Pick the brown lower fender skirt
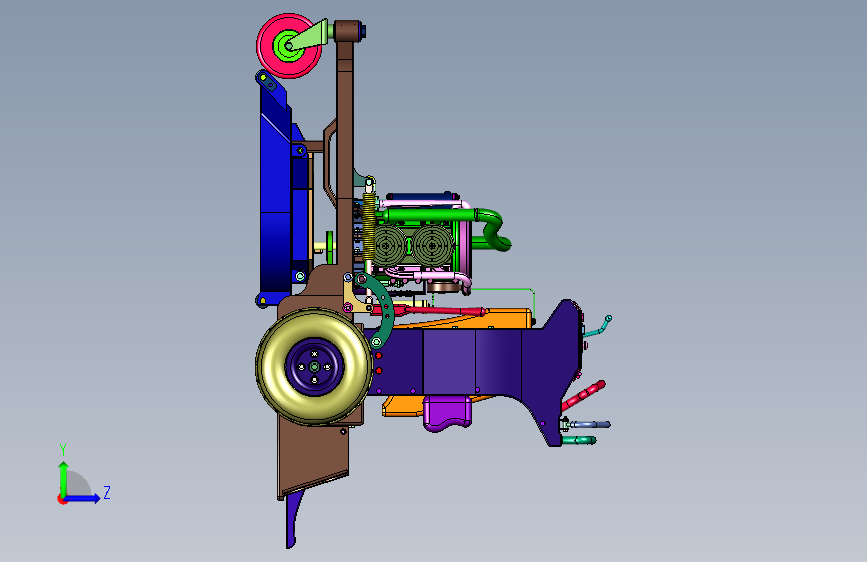The width and height of the screenshot is (867, 562). pyautogui.click(x=312, y=454)
